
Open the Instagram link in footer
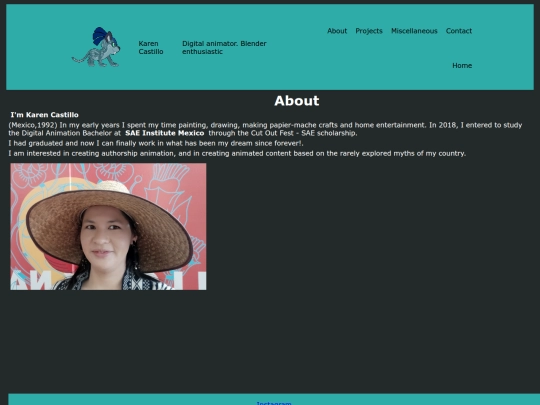pyautogui.click(x=274, y=403)
